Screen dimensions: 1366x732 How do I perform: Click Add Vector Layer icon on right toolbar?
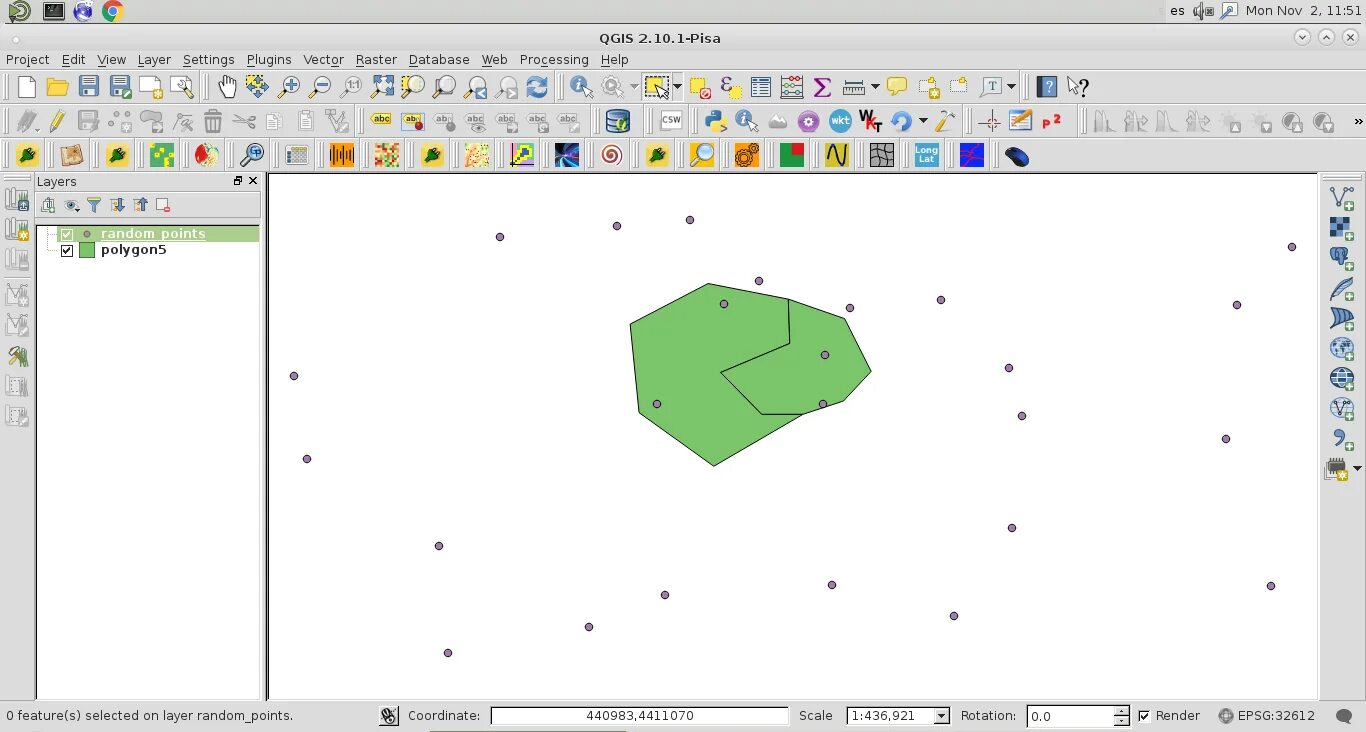(x=1342, y=197)
